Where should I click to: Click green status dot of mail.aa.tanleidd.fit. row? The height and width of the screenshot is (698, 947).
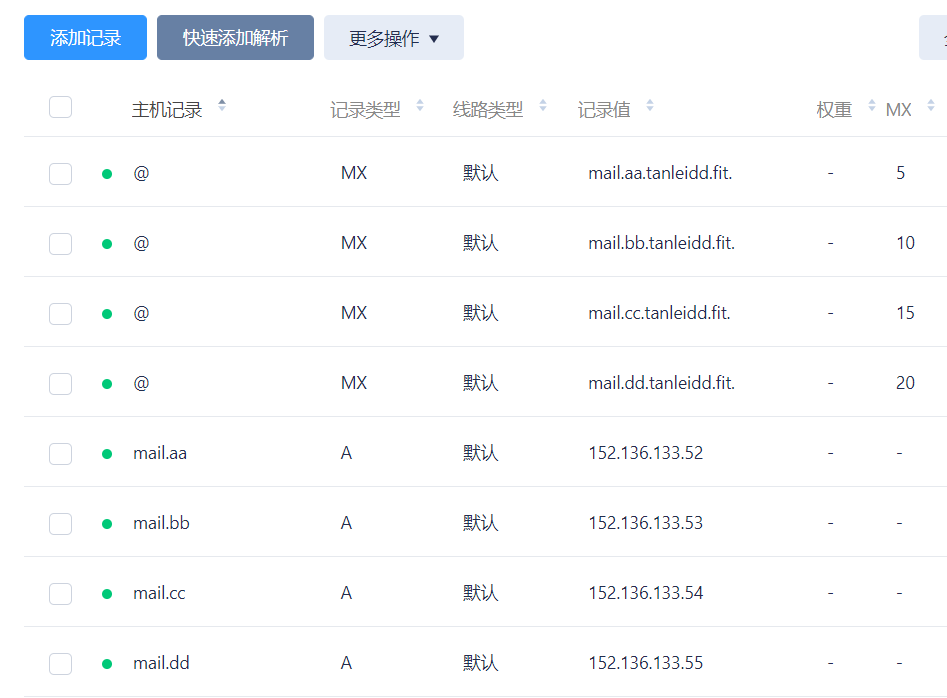(x=107, y=174)
